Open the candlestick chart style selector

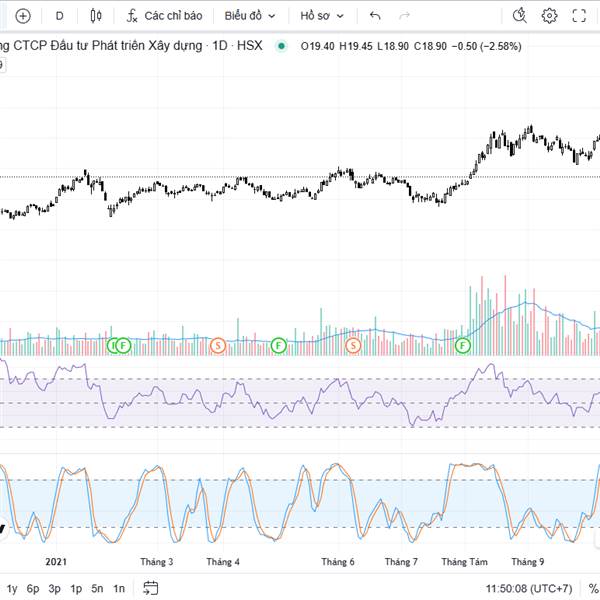point(96,16)
